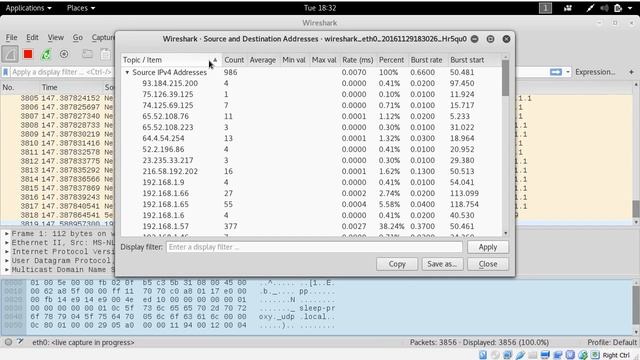Click the workspace indicator 1 in the top panel
The width and height of the screenshot is (640, 360).
coord(545,8)
